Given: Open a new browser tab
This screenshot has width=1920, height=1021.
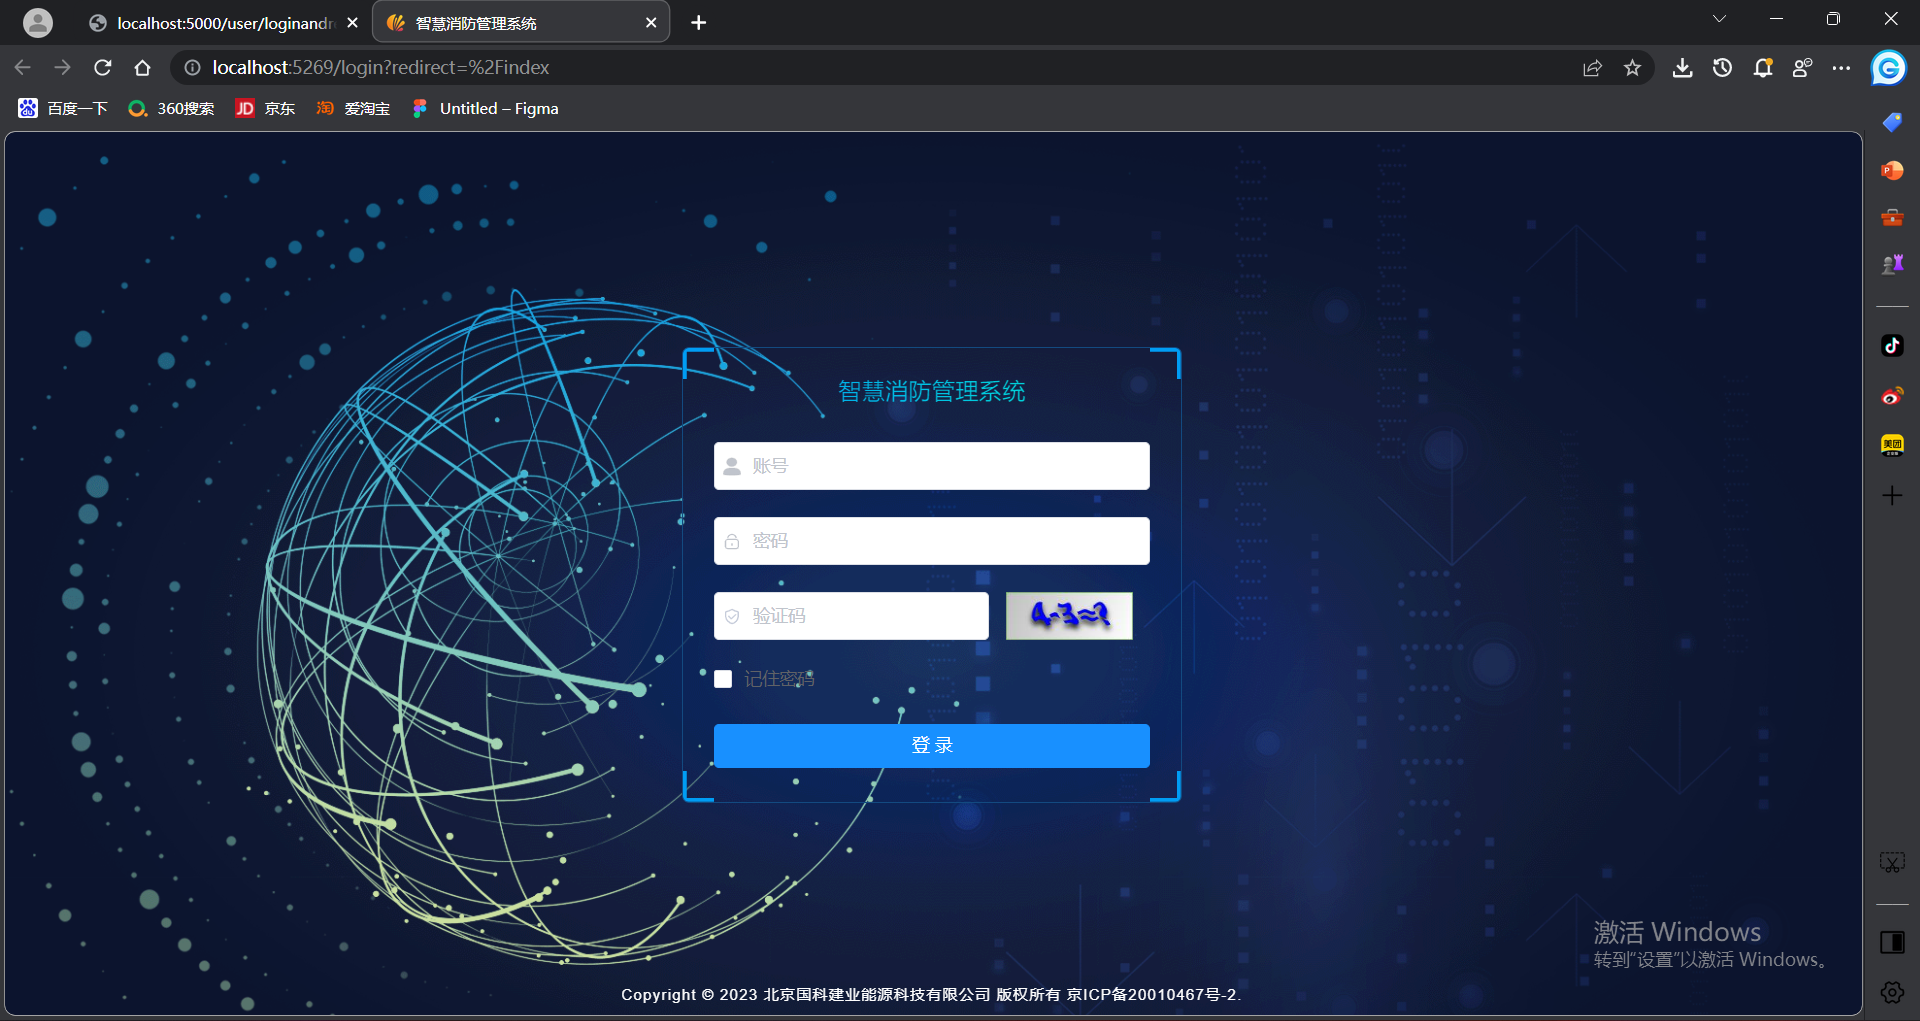Looking at the screenshot, I should point(698,23).
